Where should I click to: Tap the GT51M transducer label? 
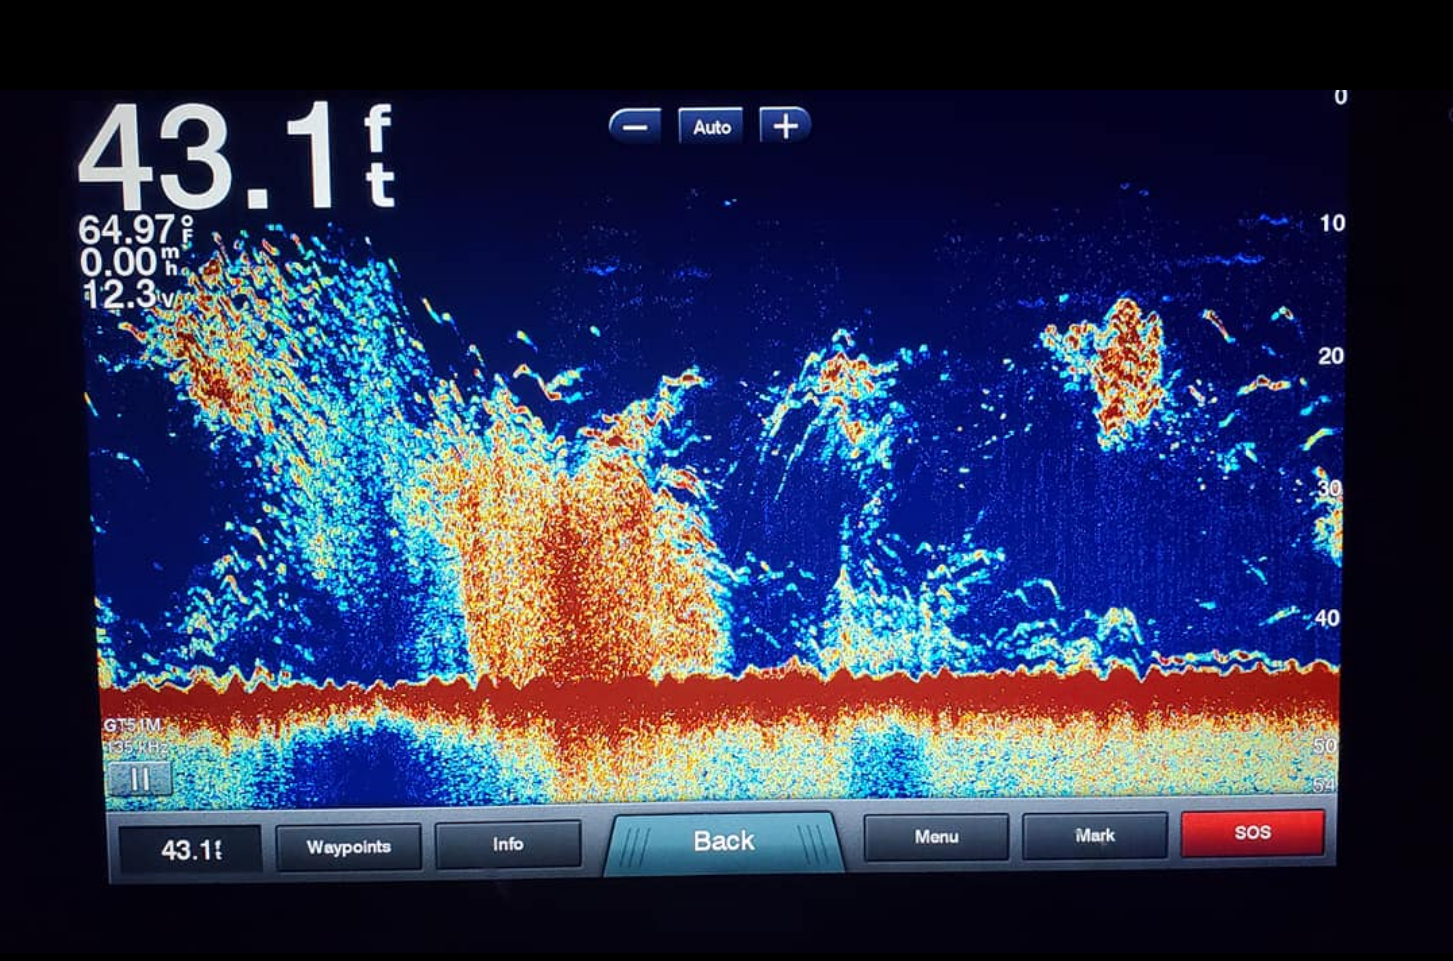click(x=131, y=725)
